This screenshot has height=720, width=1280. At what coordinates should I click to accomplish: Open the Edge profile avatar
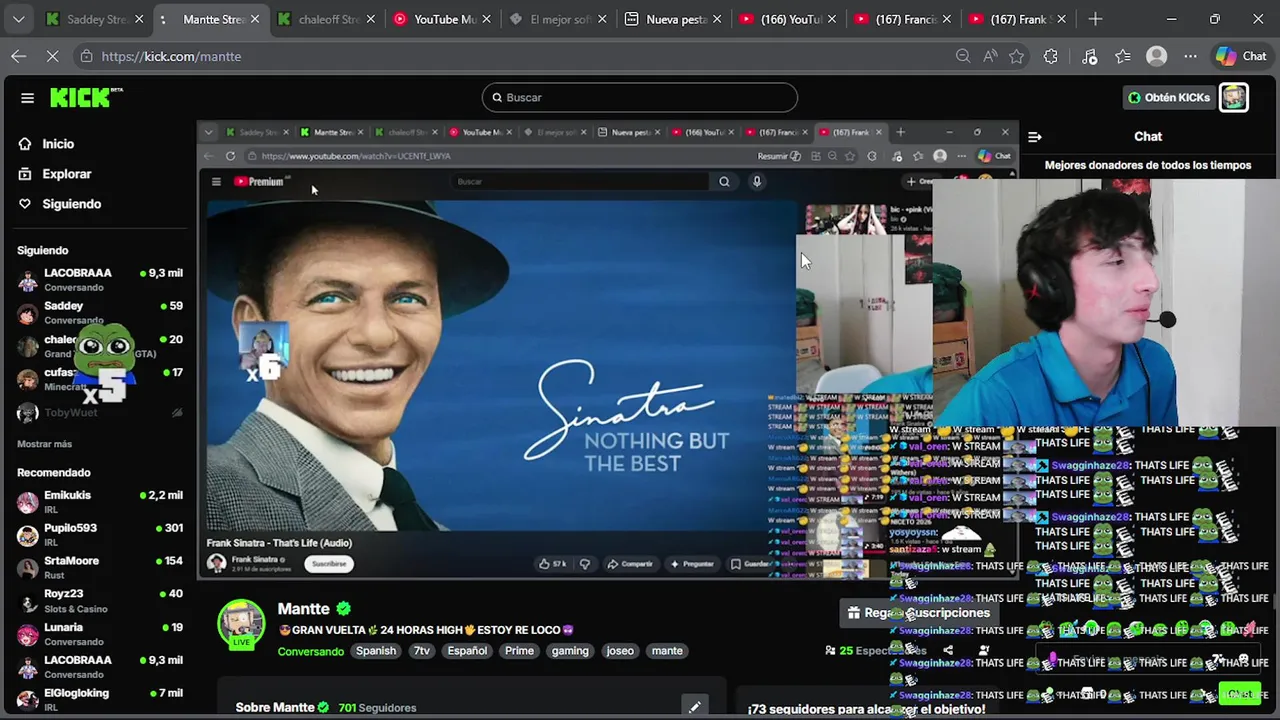point(1157,56)
